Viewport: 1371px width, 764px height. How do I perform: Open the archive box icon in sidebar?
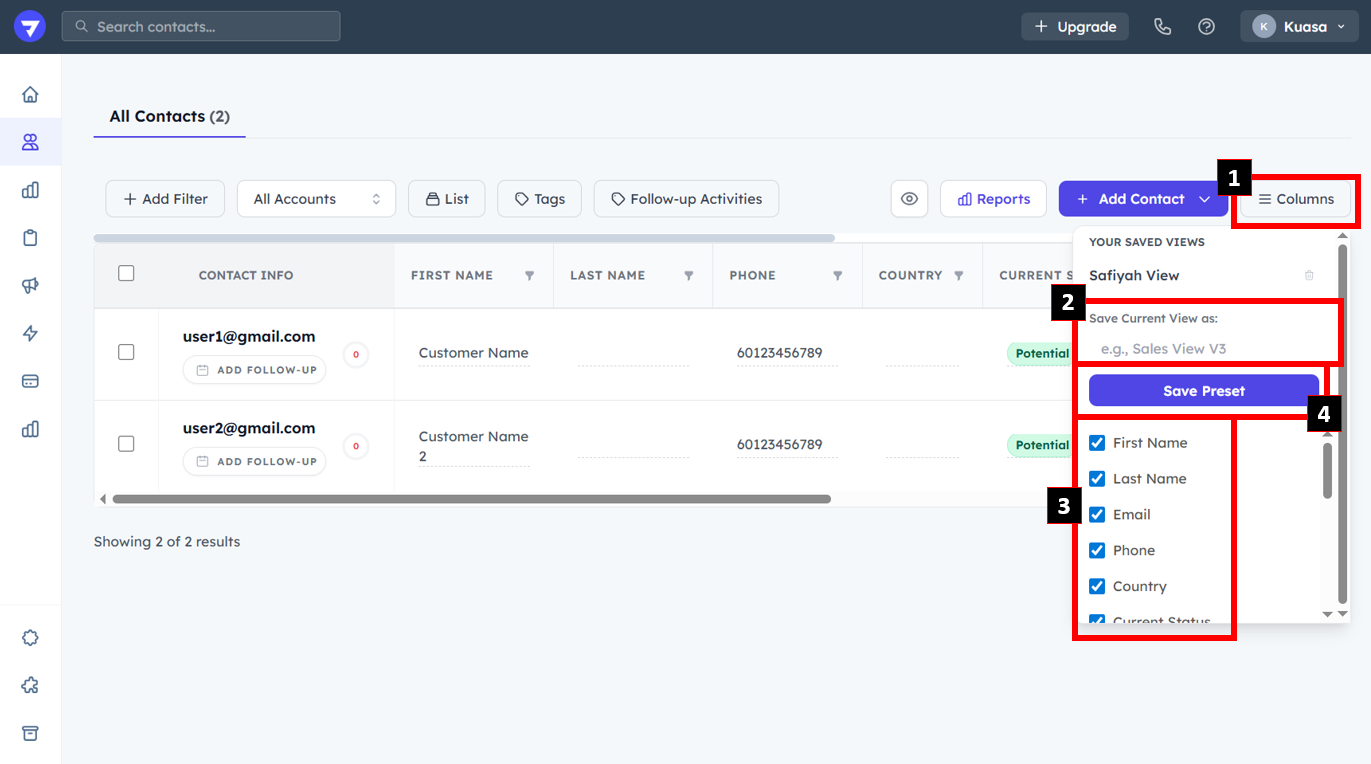point(30,733)
